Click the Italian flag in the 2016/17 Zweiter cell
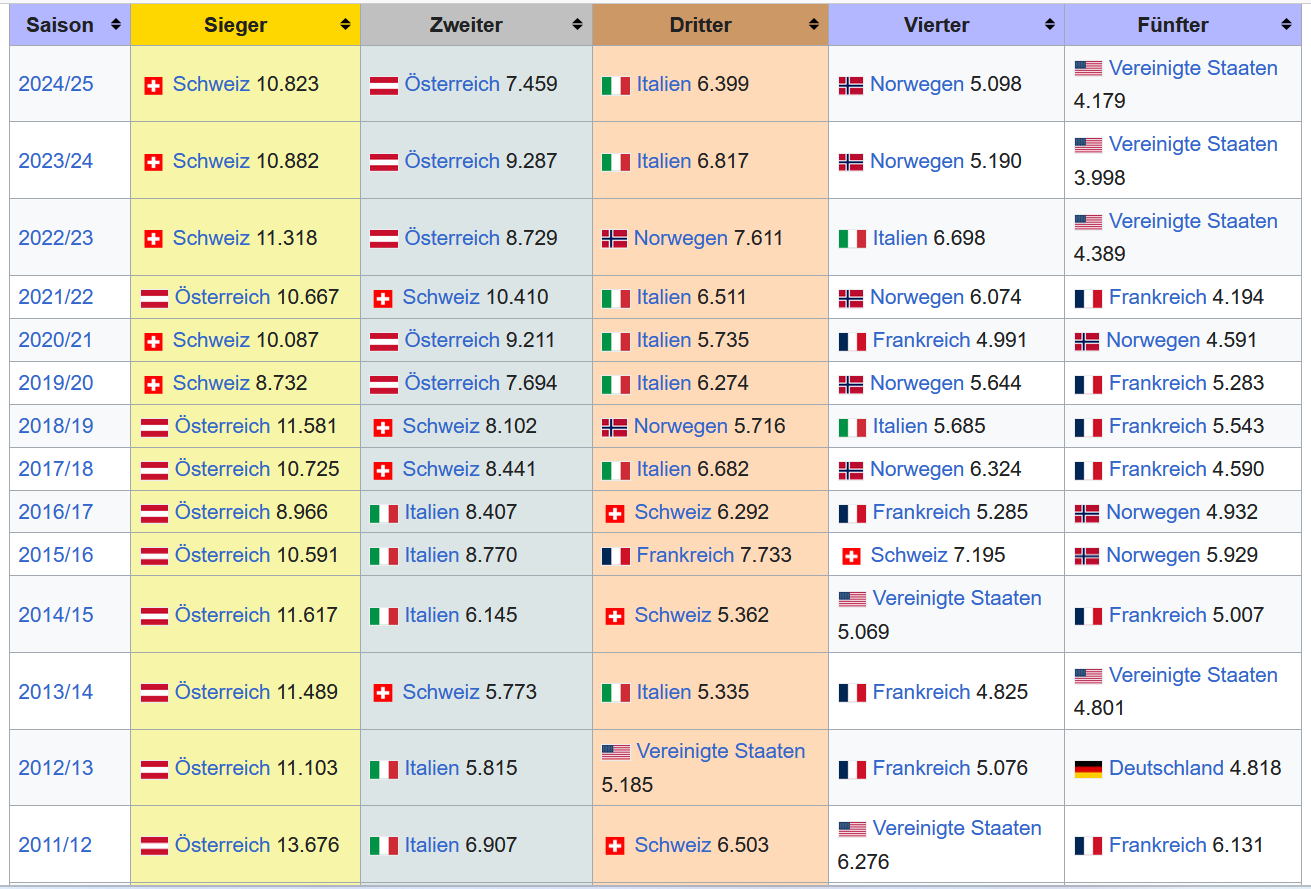1311x889 pixels. (384, 513)
